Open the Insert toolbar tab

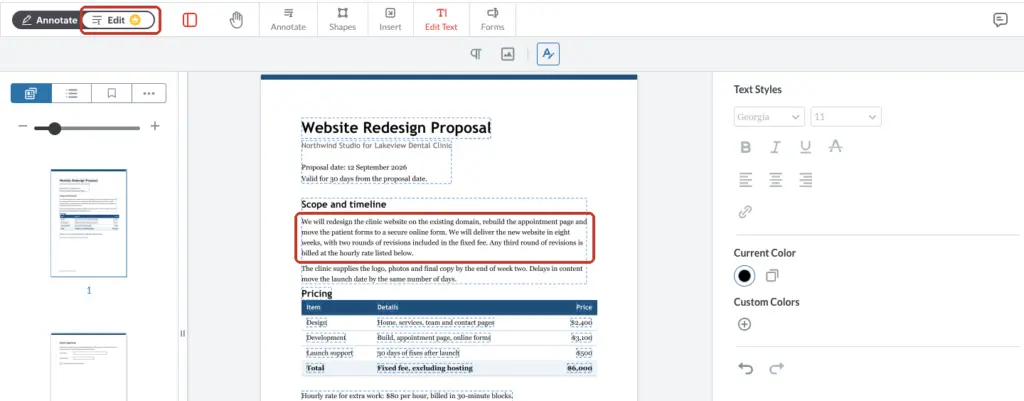point(390,20)
